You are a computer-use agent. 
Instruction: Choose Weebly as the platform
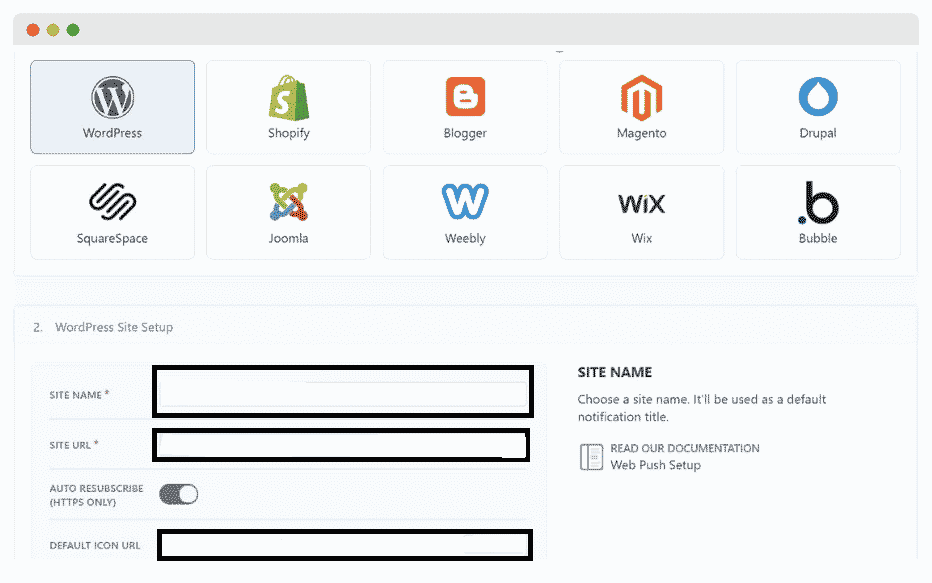465,212
